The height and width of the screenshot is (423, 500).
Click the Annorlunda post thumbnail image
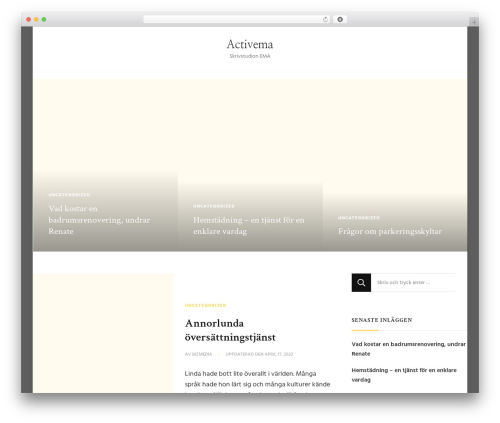(x=103, y=333)
